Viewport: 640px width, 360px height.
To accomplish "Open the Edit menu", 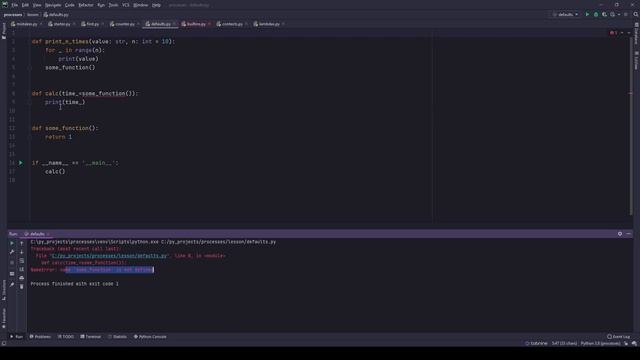I will point(25,5).
